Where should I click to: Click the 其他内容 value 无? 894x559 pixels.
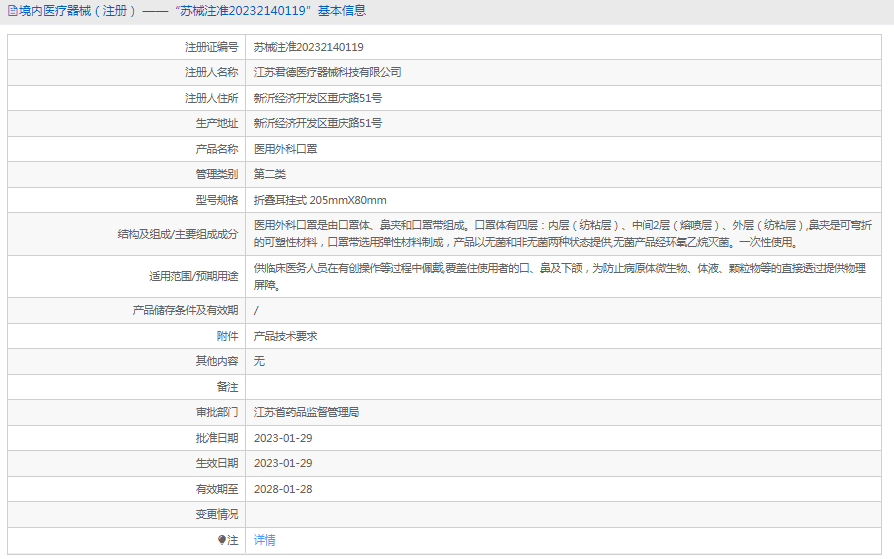click(x=259, y=361)
